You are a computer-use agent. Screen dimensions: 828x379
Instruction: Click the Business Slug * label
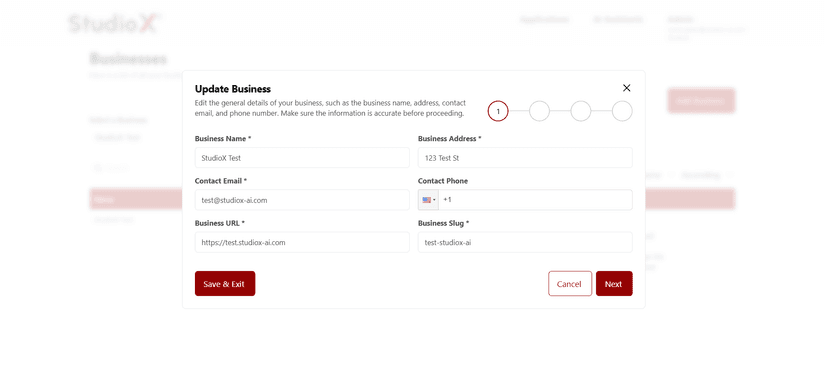[444, 223]
